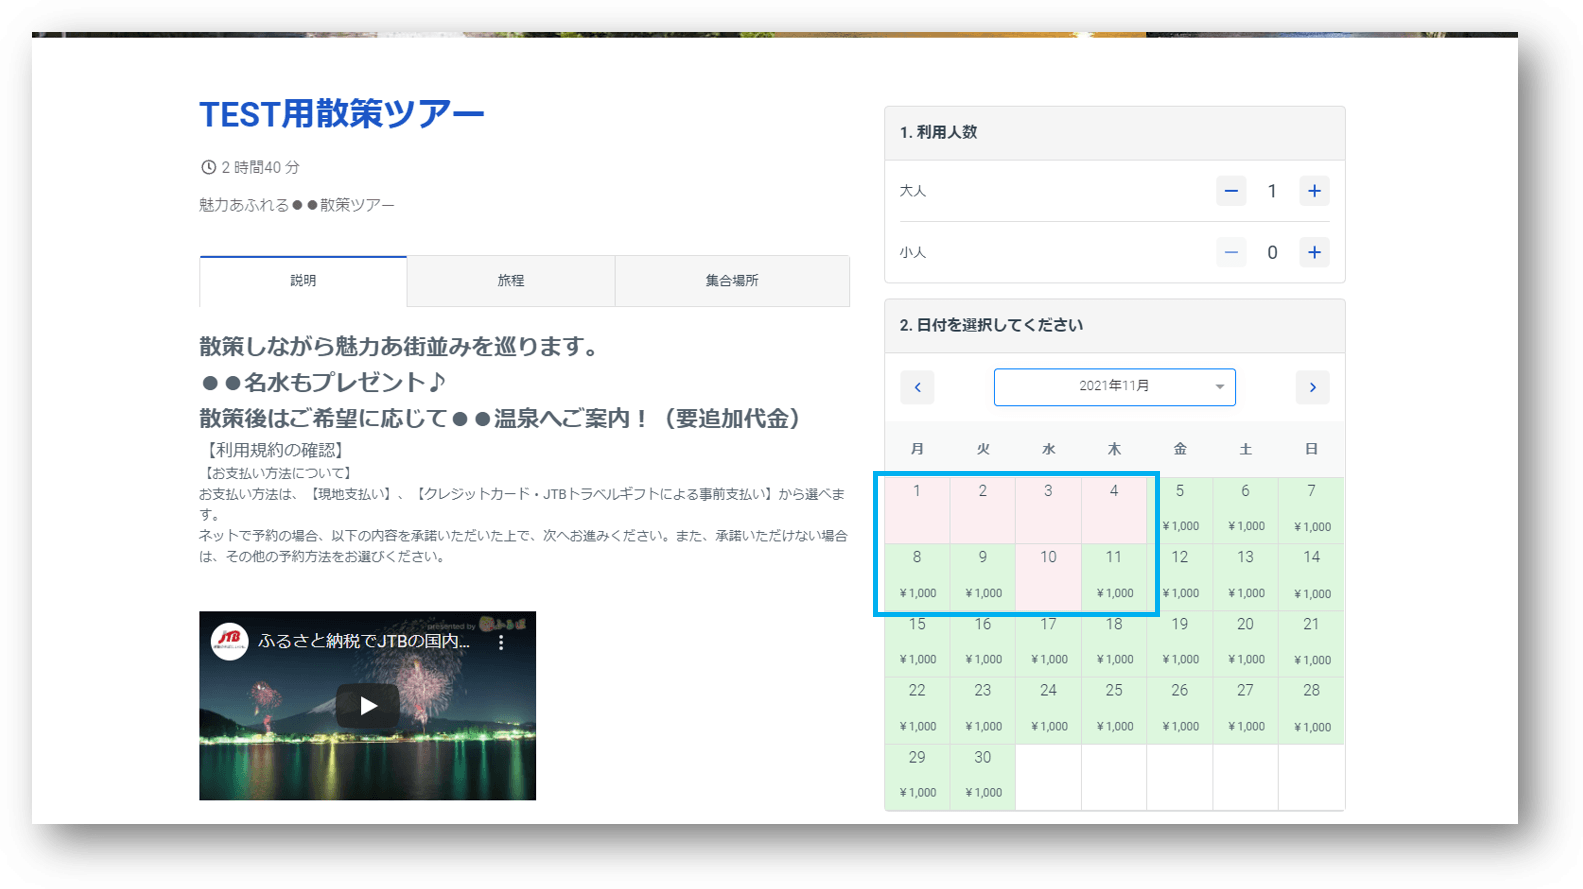
Task: Decrease child (小人) count with minus button
Action: tap(1231, 253)
